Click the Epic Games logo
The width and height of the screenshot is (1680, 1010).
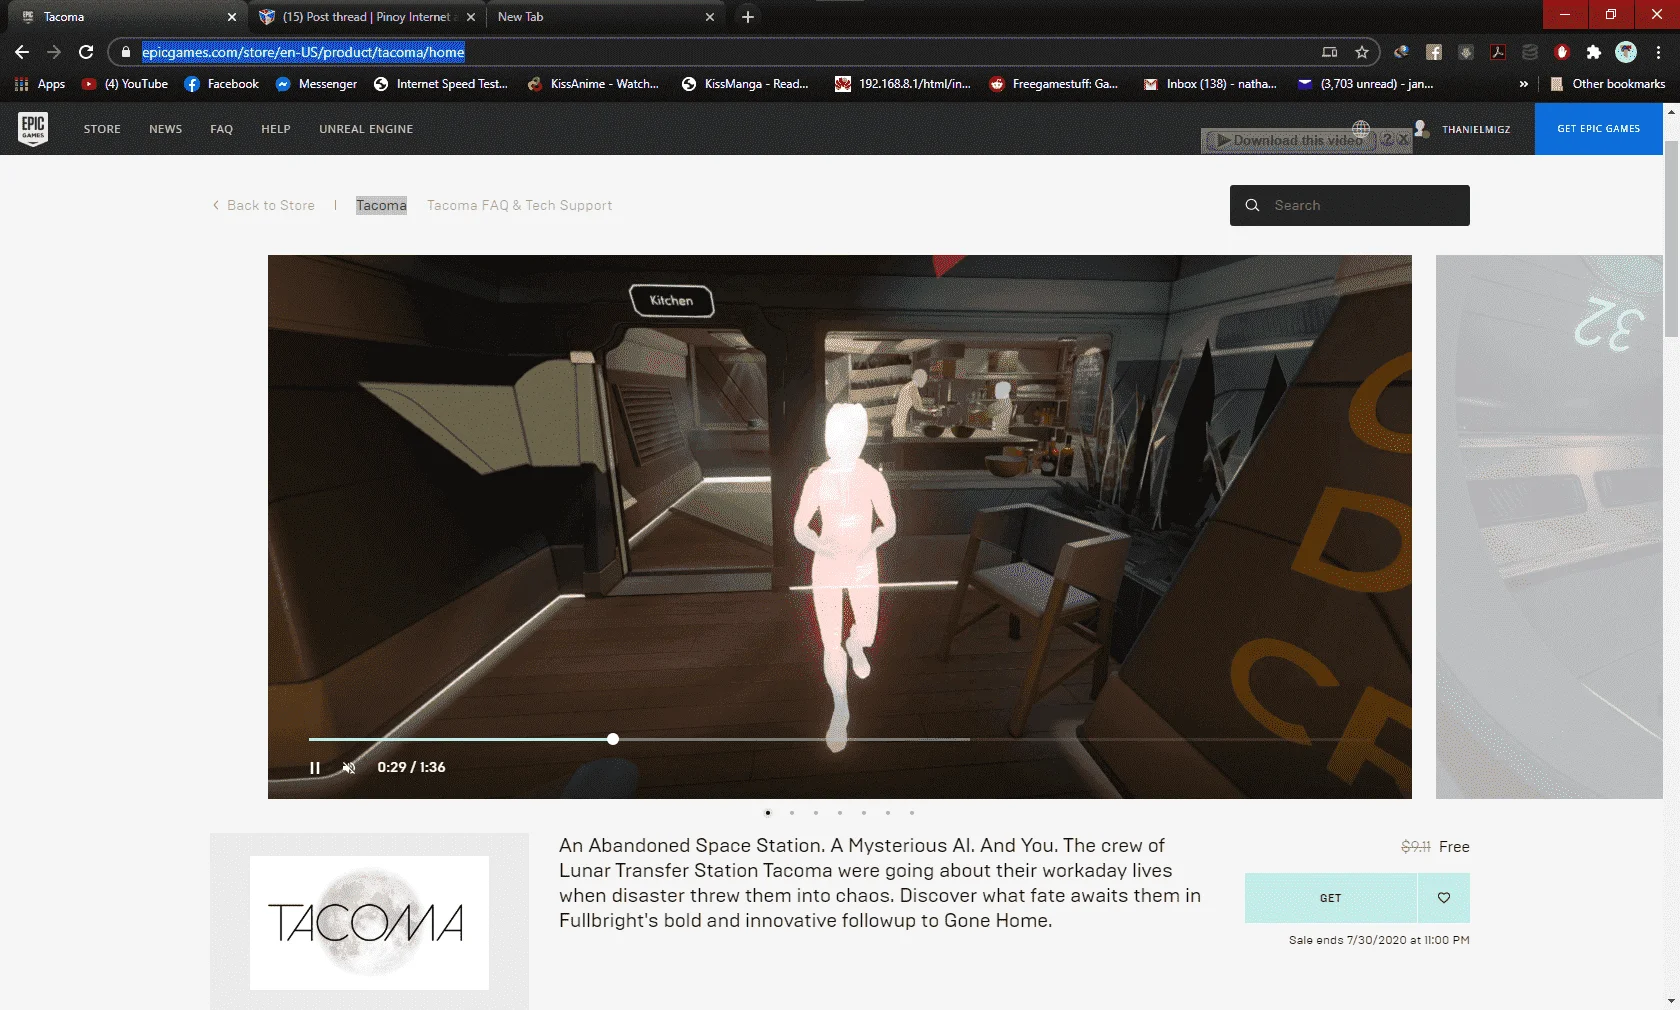[x=33, y=129]
